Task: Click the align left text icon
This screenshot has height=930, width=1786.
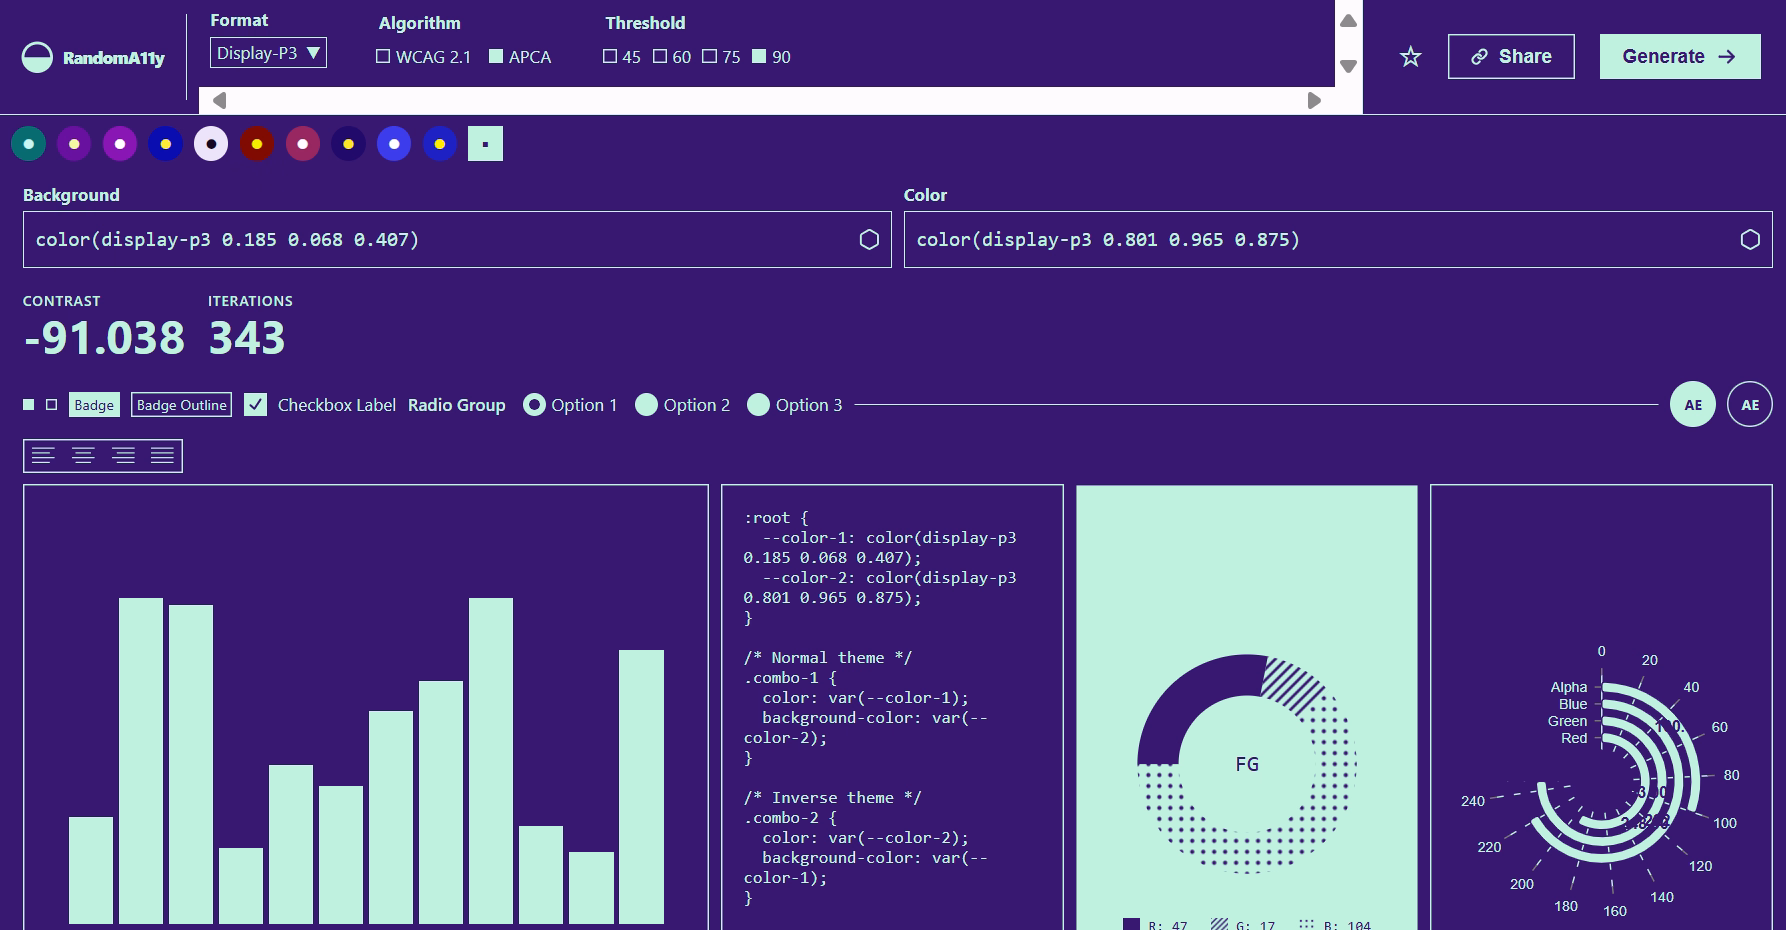Action: point(43,456)
